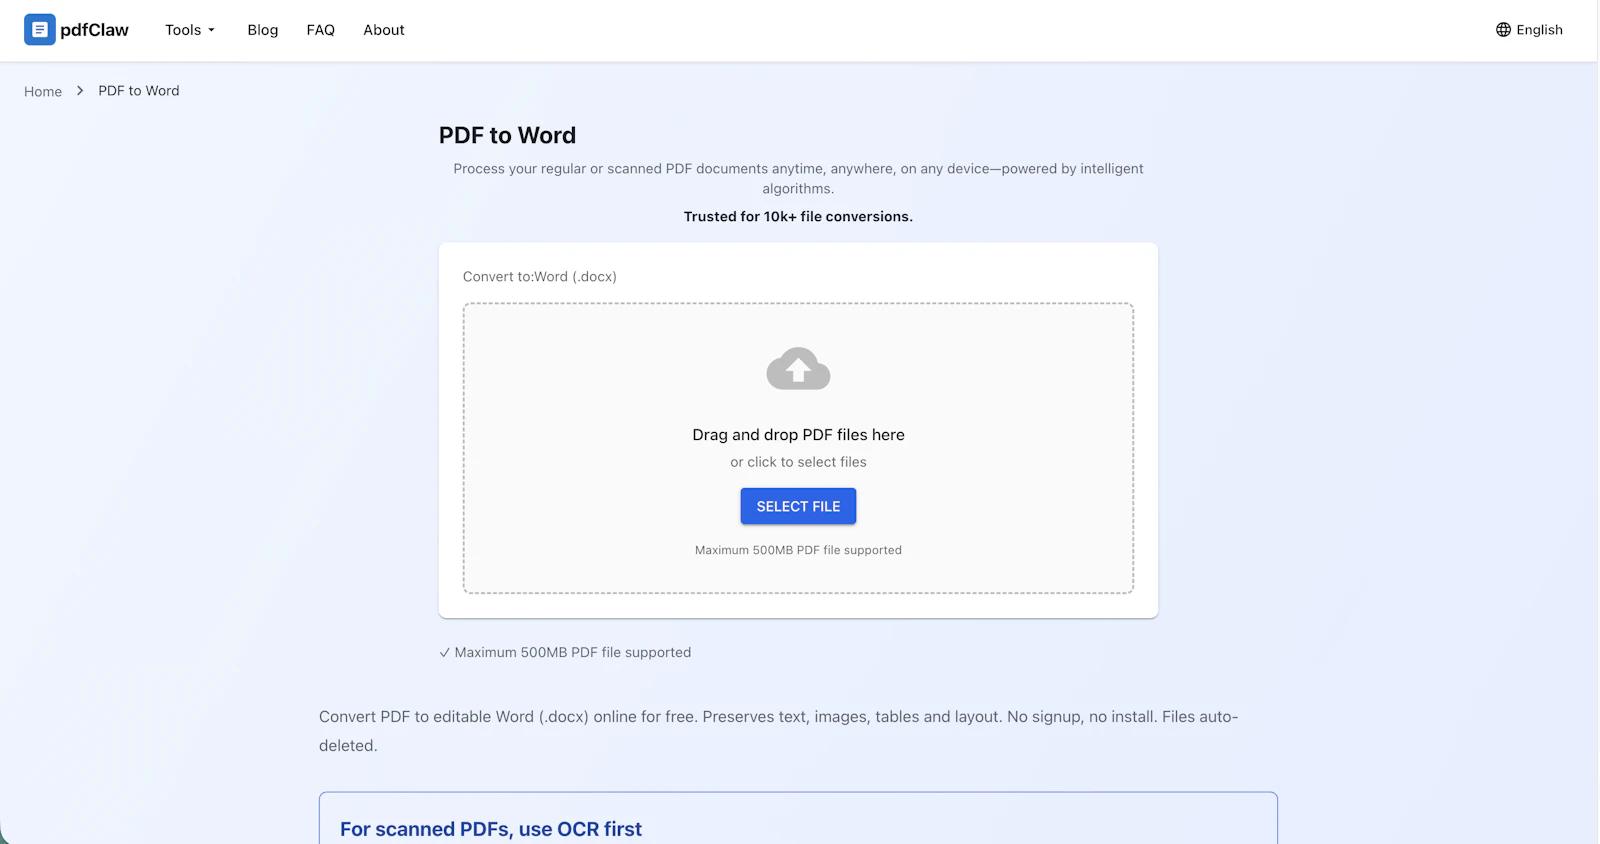Viewport: 1600px width, 844px height.
Task: Go to the FAQ page
Action: [321, 30]
